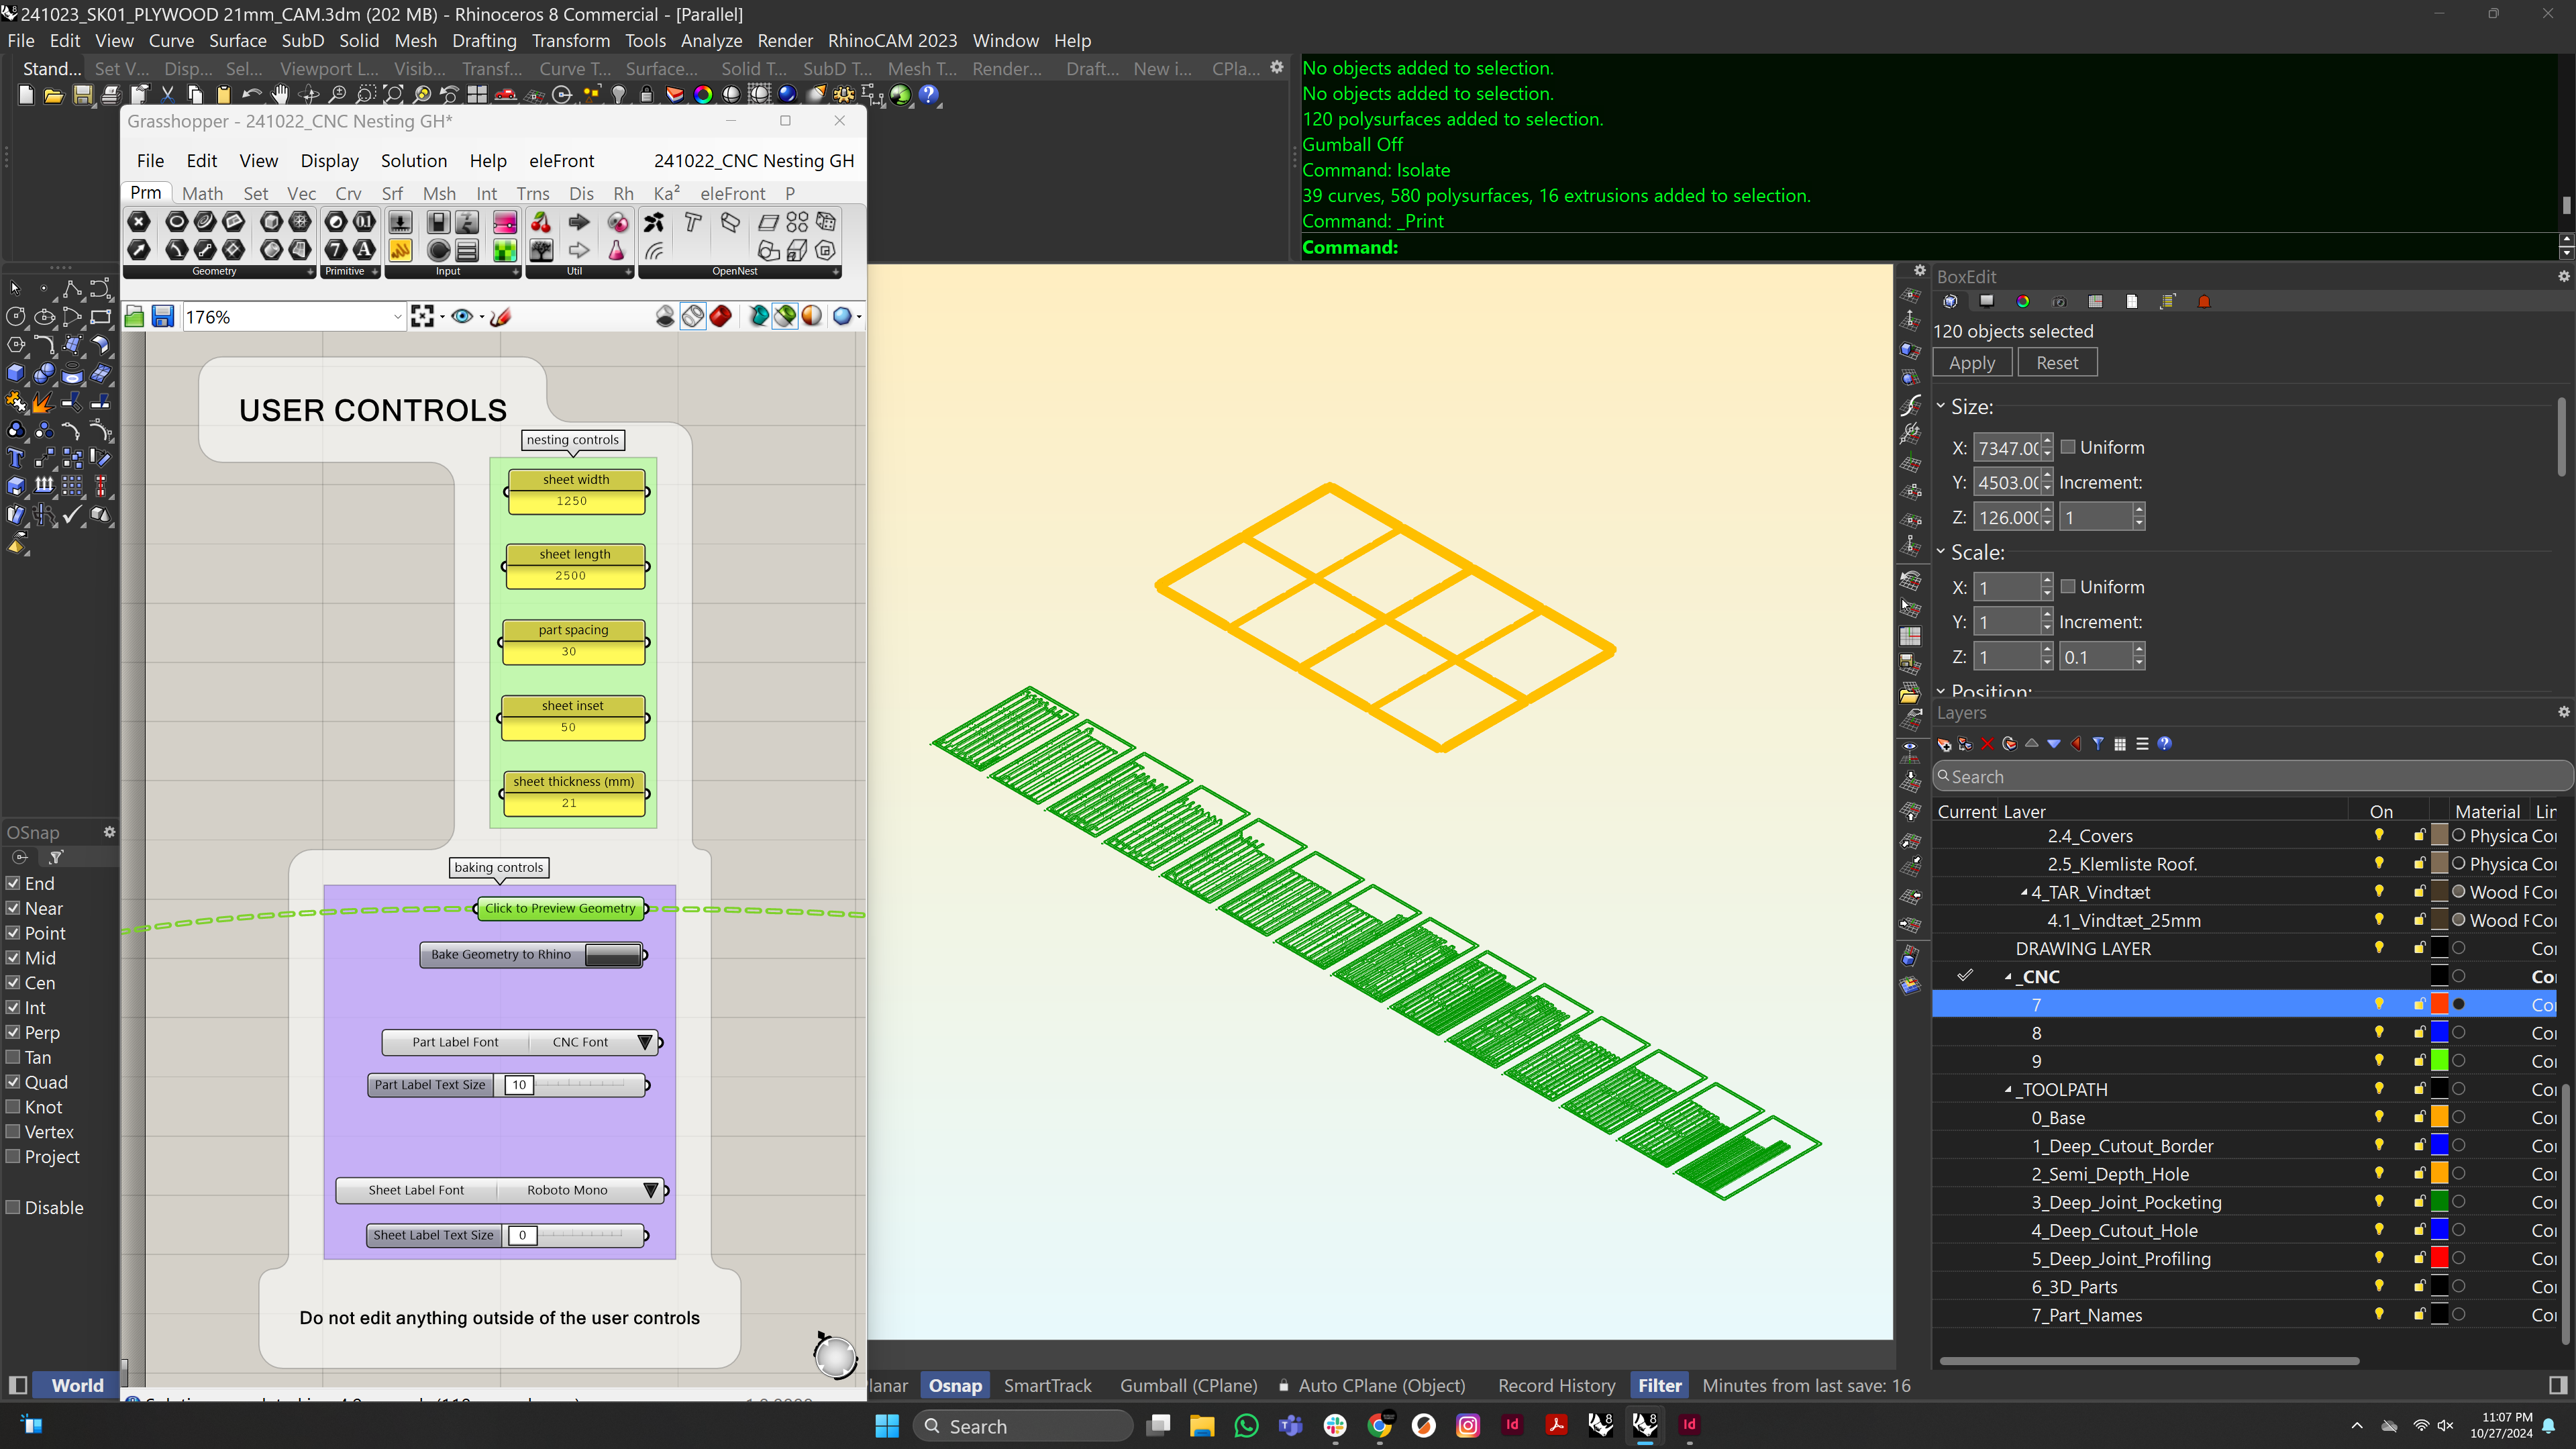2576x1449 pixels.
Task: Click the red car icon in Rhino toolbar
Action: (505, 95)
